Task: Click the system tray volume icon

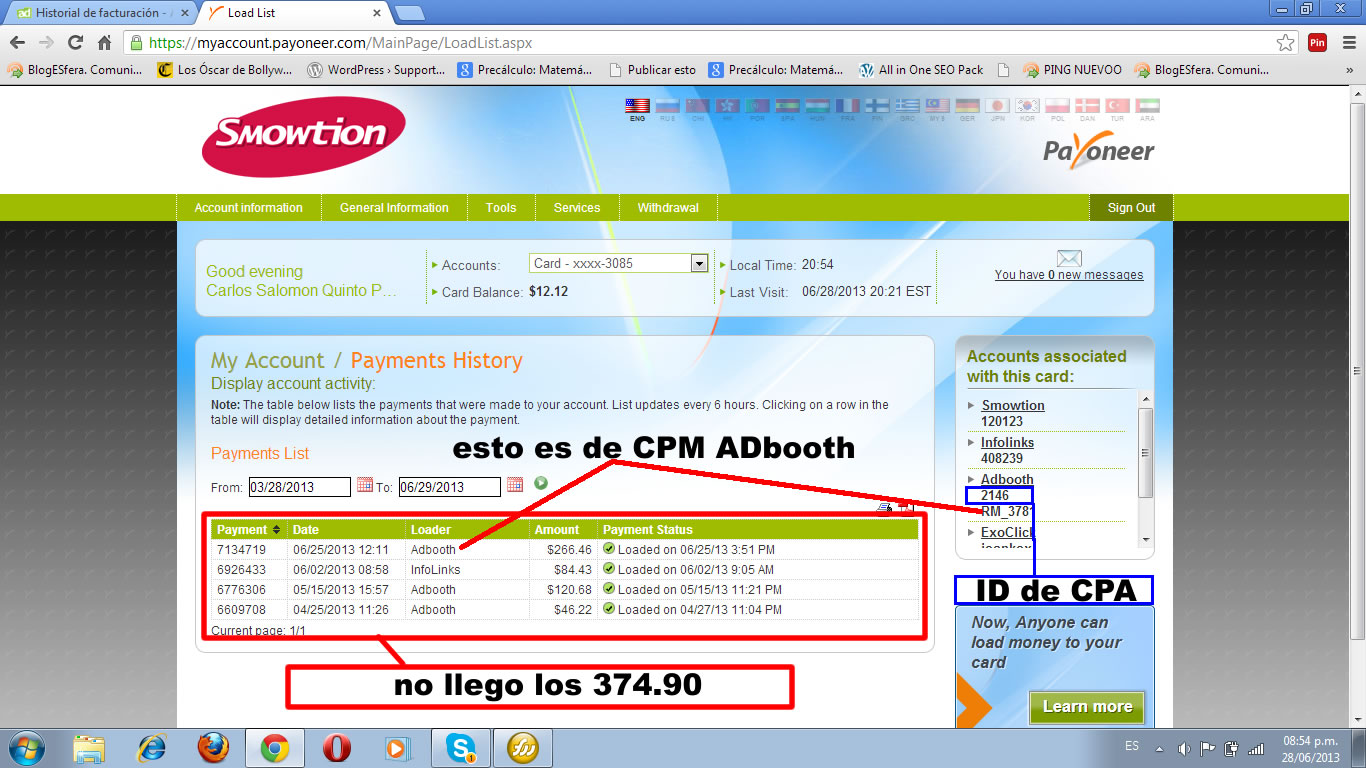Action: 1184,748
